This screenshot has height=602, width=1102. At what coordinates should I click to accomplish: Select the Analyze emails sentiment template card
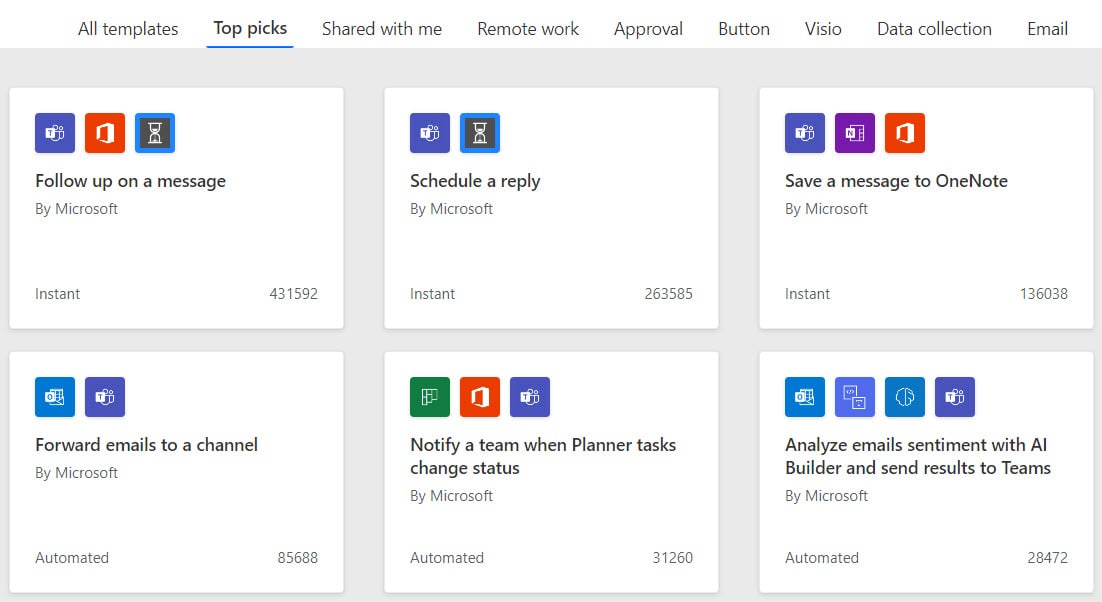coord(918,456)
